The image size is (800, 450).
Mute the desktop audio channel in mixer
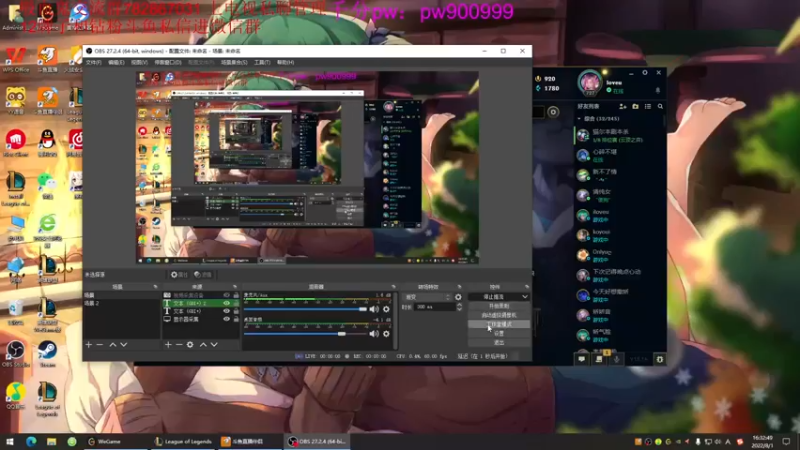(x=374, y=334)
